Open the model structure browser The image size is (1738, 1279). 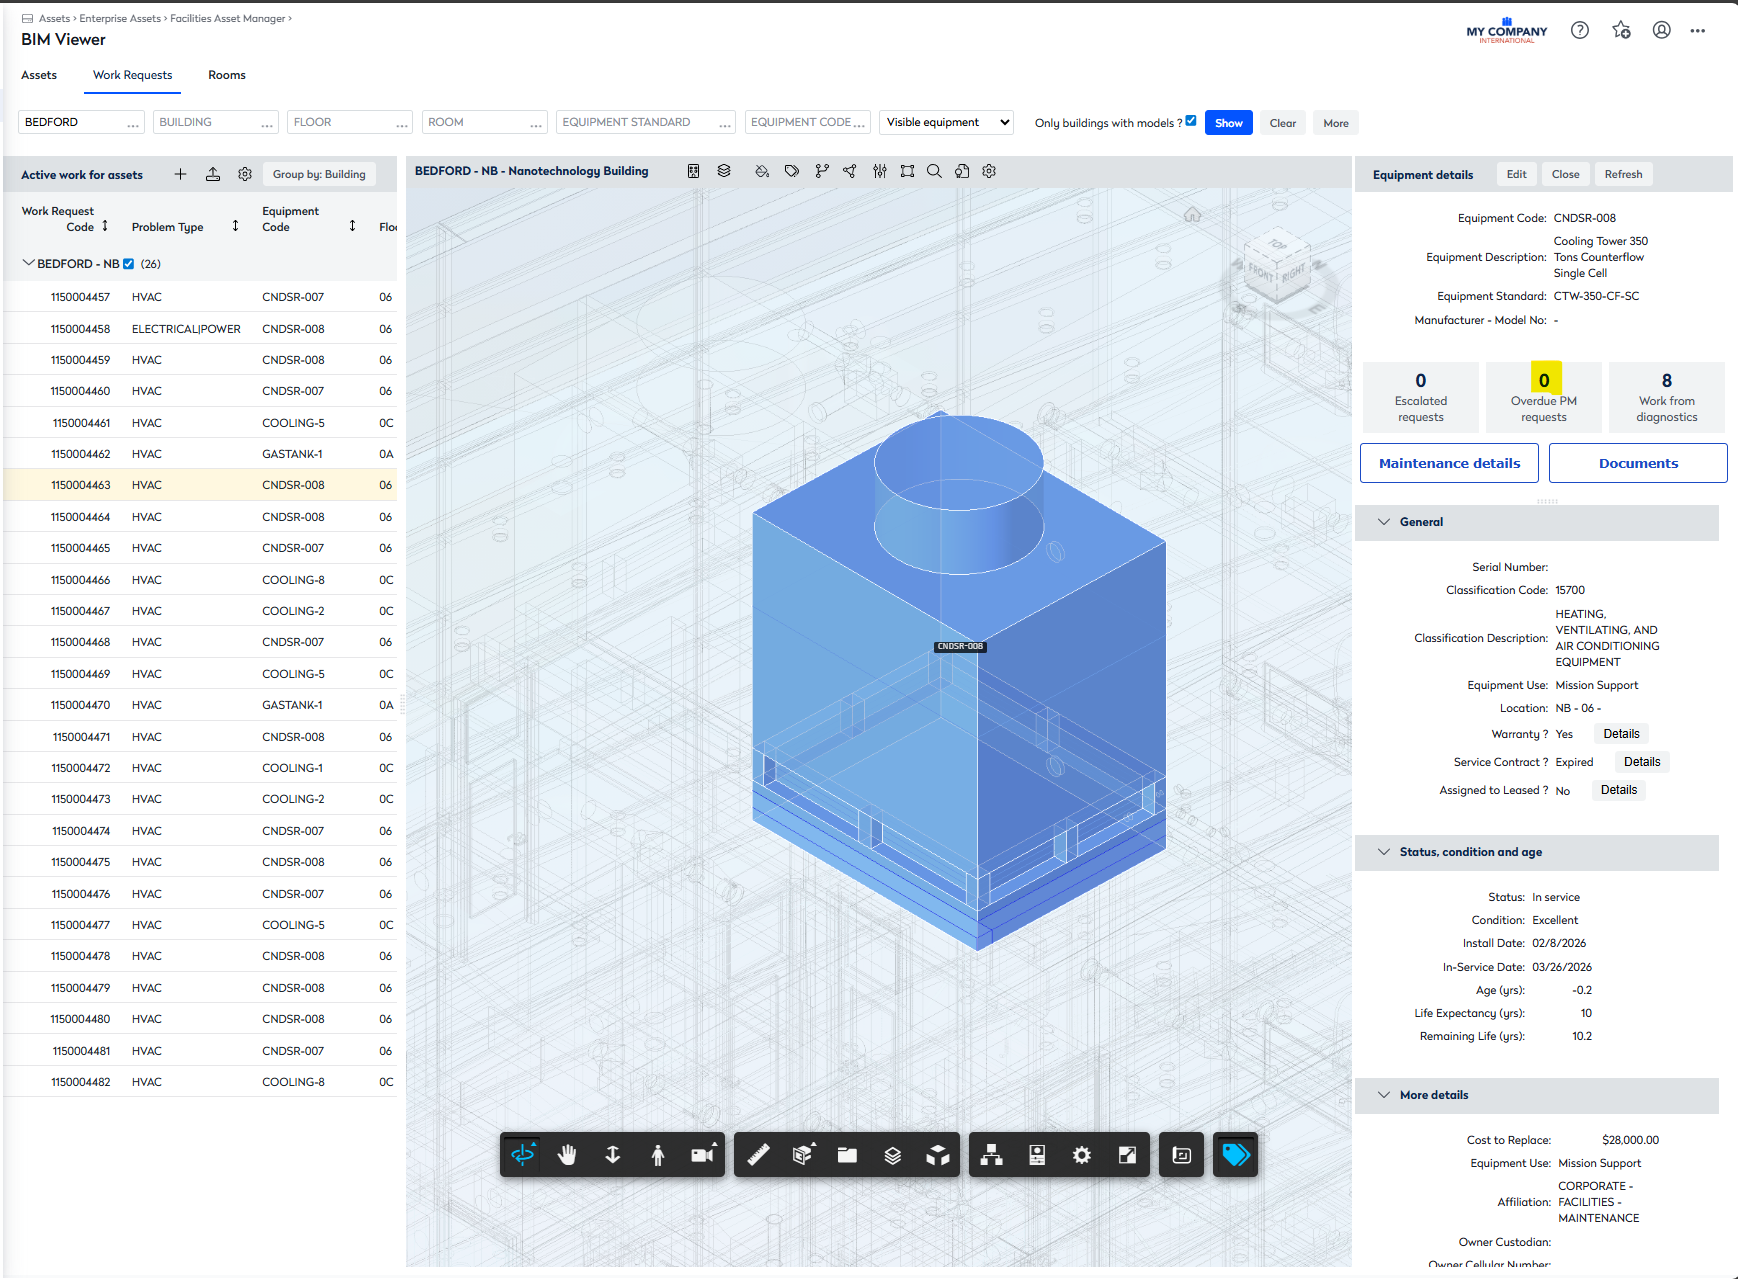tap(991, 1155)
